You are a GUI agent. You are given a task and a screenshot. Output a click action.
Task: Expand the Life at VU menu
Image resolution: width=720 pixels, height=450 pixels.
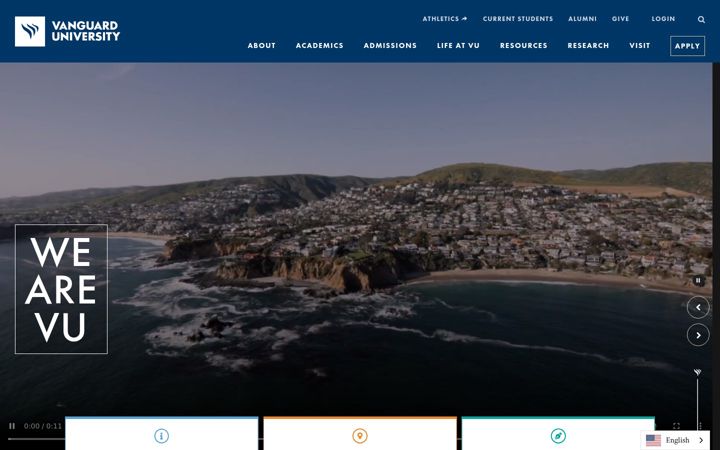click(x=458, y=45)
